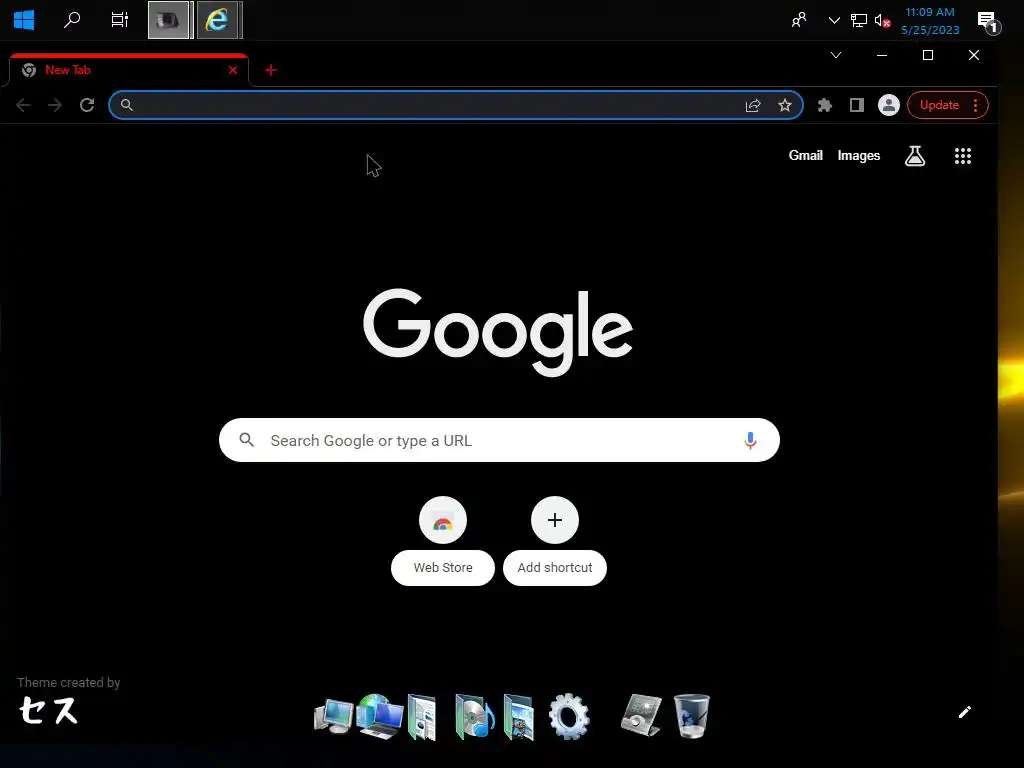The width and height of the screenshot is (1024, 768).
Task: Open the Network globe icon in the dock
Action: pyautogui.click(x=381, y=716)
